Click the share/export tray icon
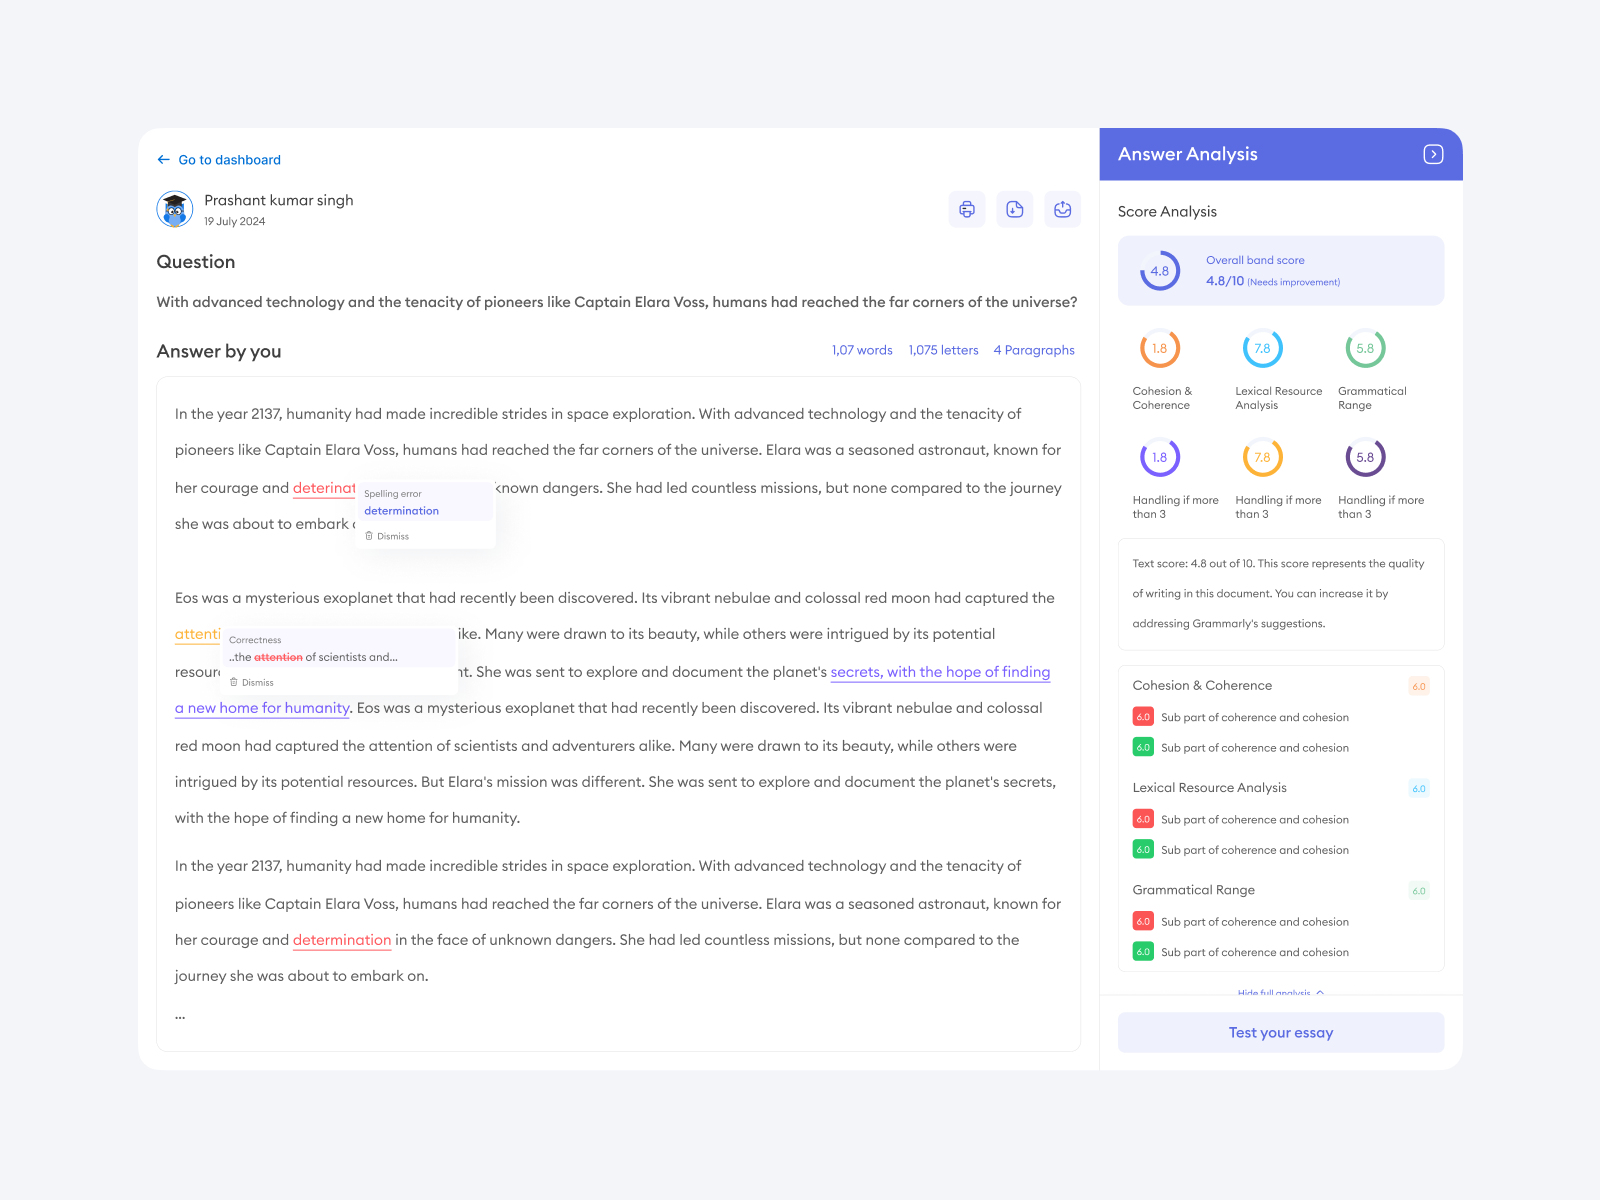This screenshot has height=1200, width=1600. 1062,209
